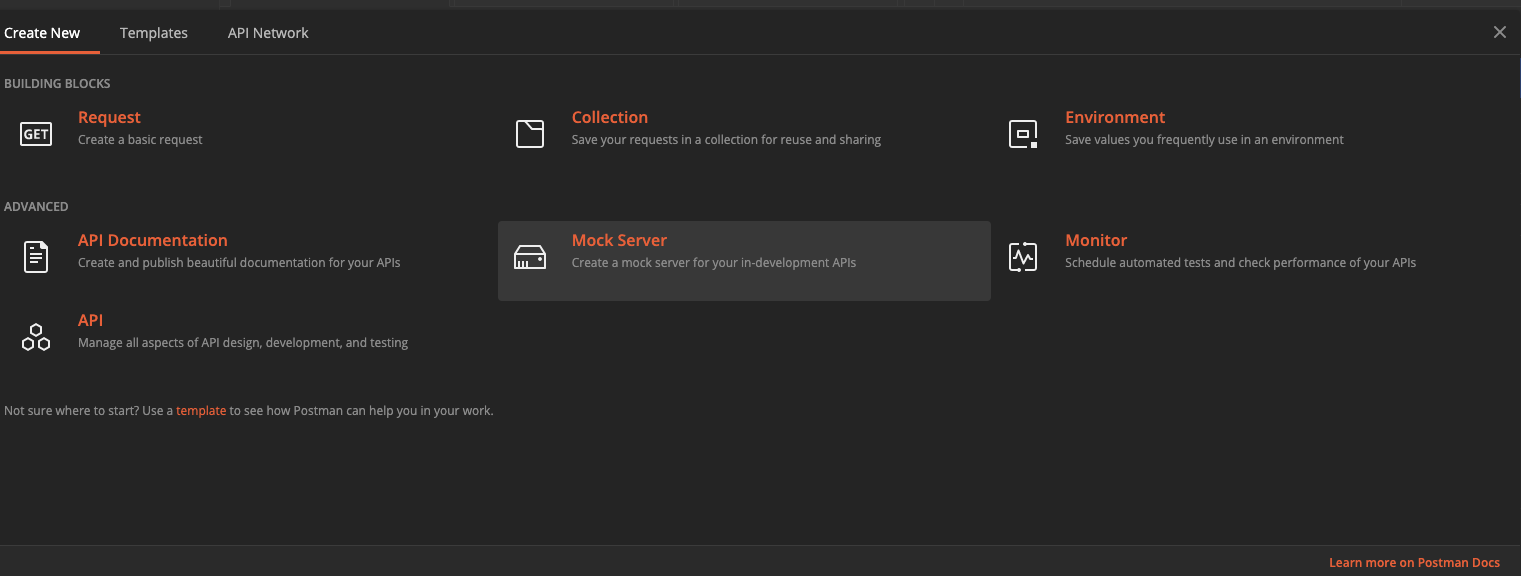Click the API hexagons icon
This screenshot has height=576, width=1521.
coord(36,337)
